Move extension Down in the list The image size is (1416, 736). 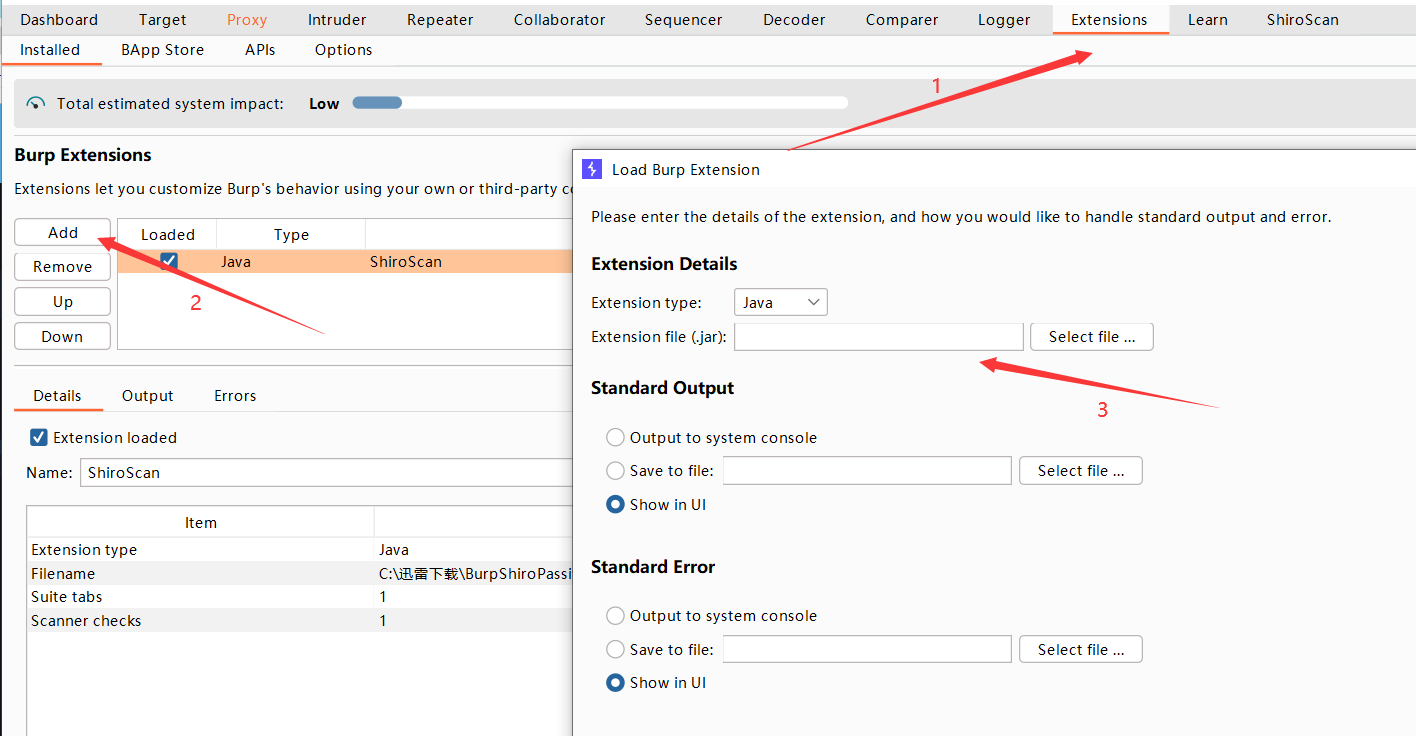click(x=62, y=336)
